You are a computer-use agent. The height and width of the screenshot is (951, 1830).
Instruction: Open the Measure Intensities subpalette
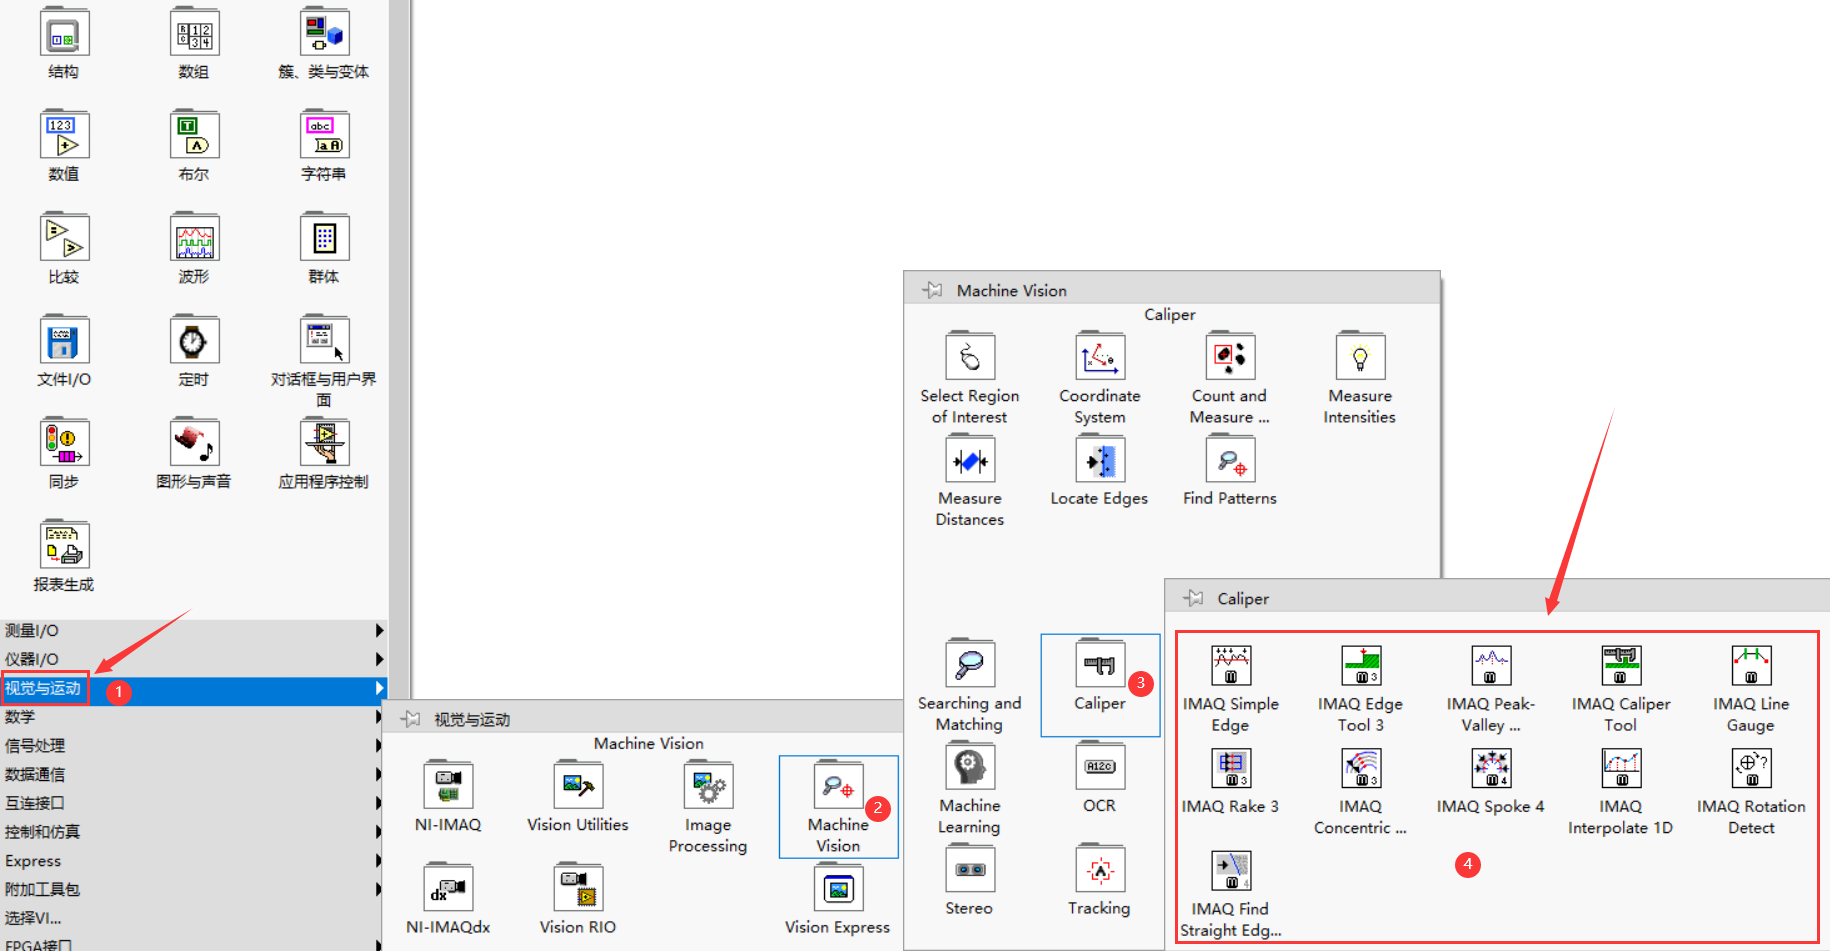pos(1360,357)
